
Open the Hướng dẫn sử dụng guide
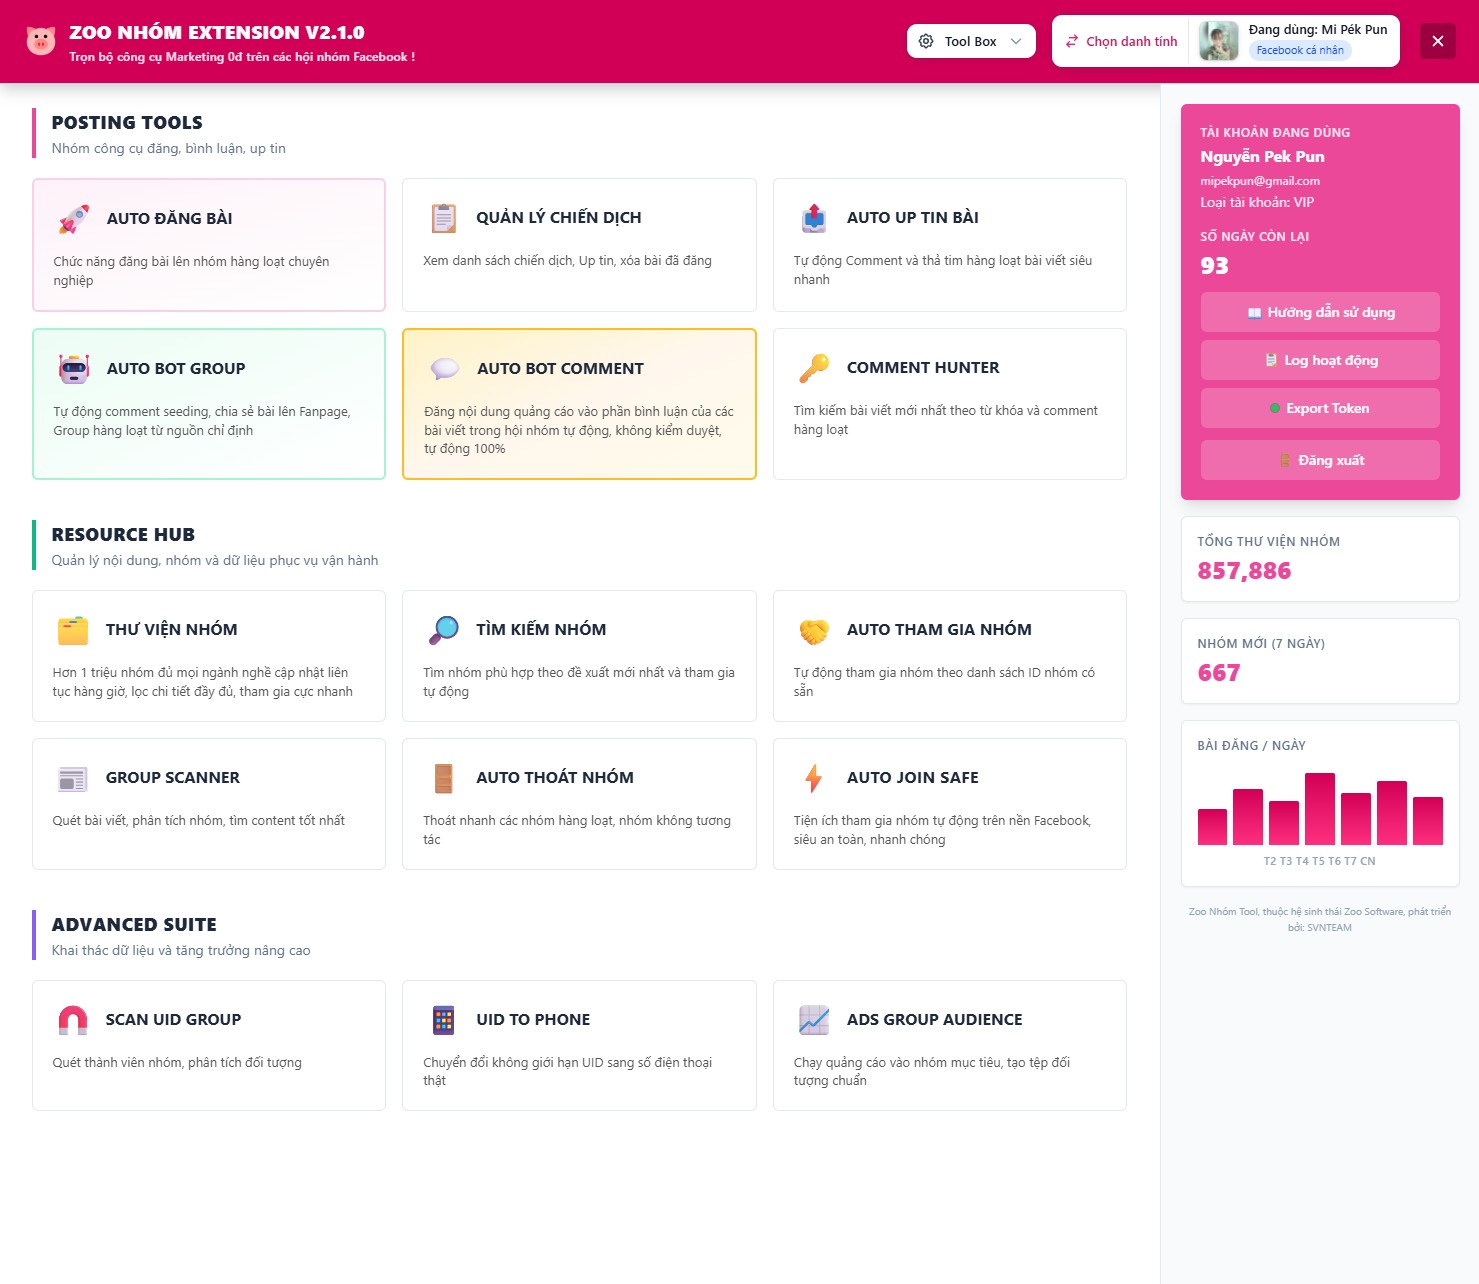pos(1320,312)
